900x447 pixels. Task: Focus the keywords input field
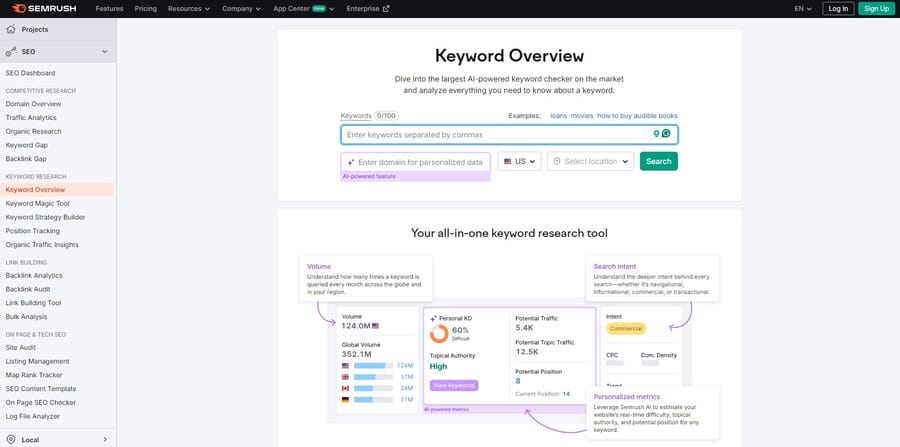coord(509,135)
